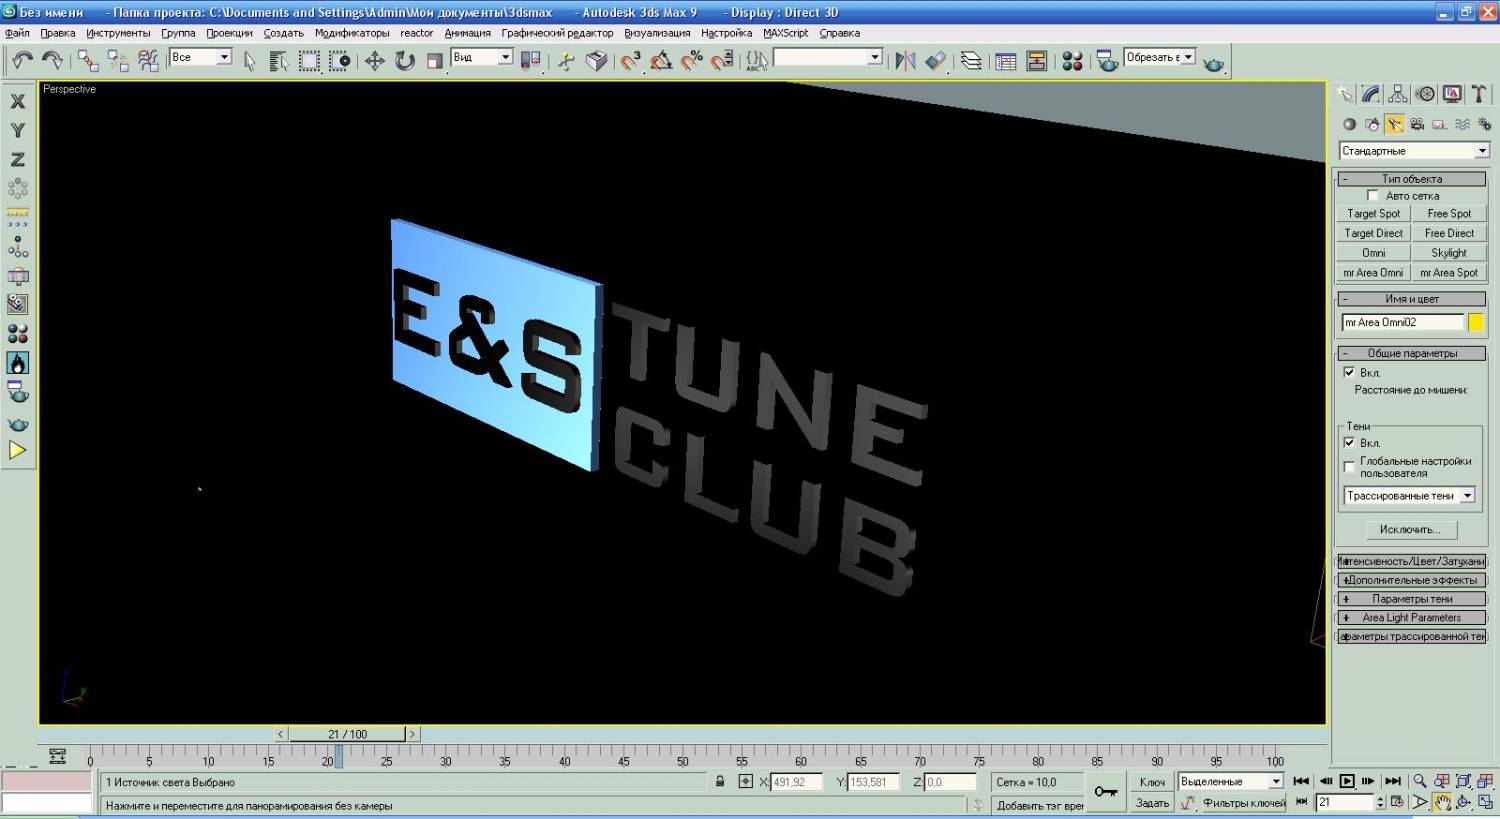
Task: Click the Omni light button
Action: click(x=1373, y=253)
